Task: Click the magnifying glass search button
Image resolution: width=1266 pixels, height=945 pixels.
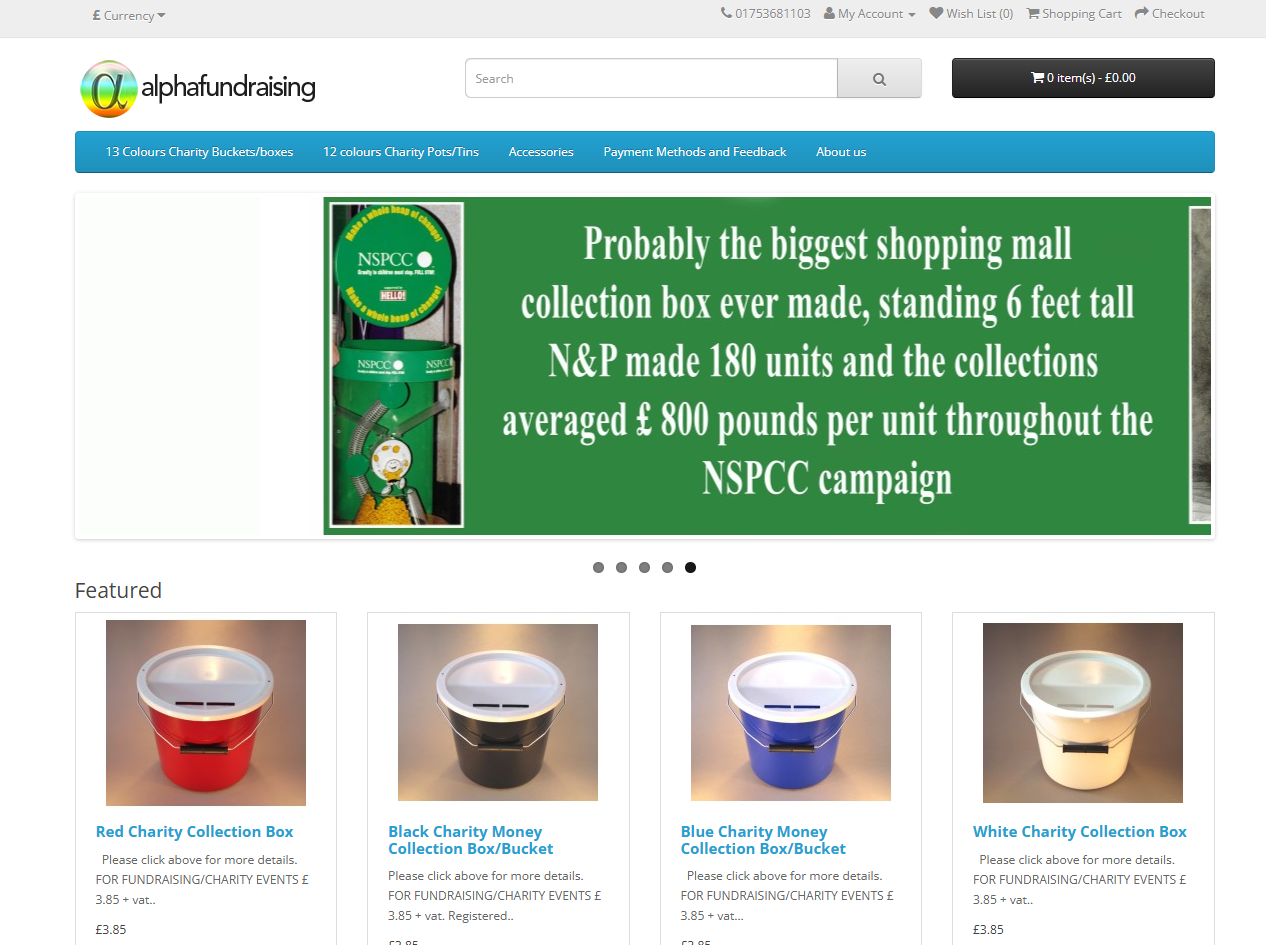Action: pyautogui.click(x=879, y=78)
